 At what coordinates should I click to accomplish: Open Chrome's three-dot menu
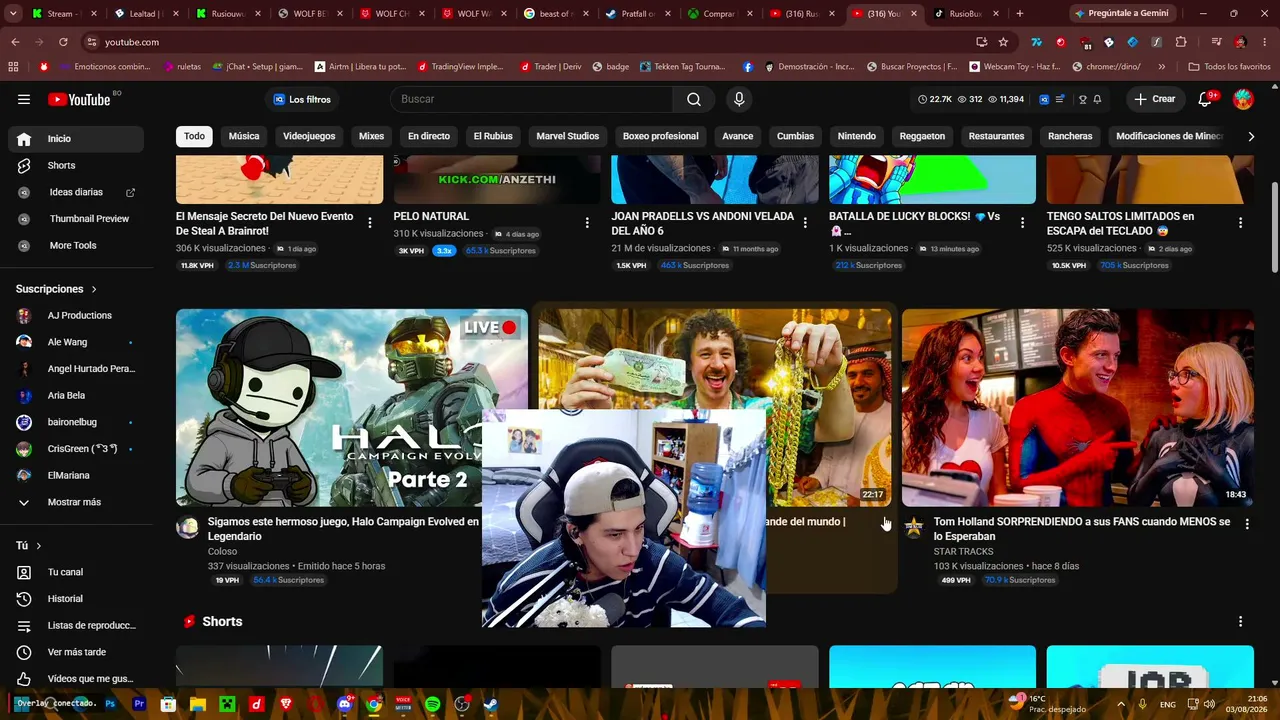[x=1264, y=42]
